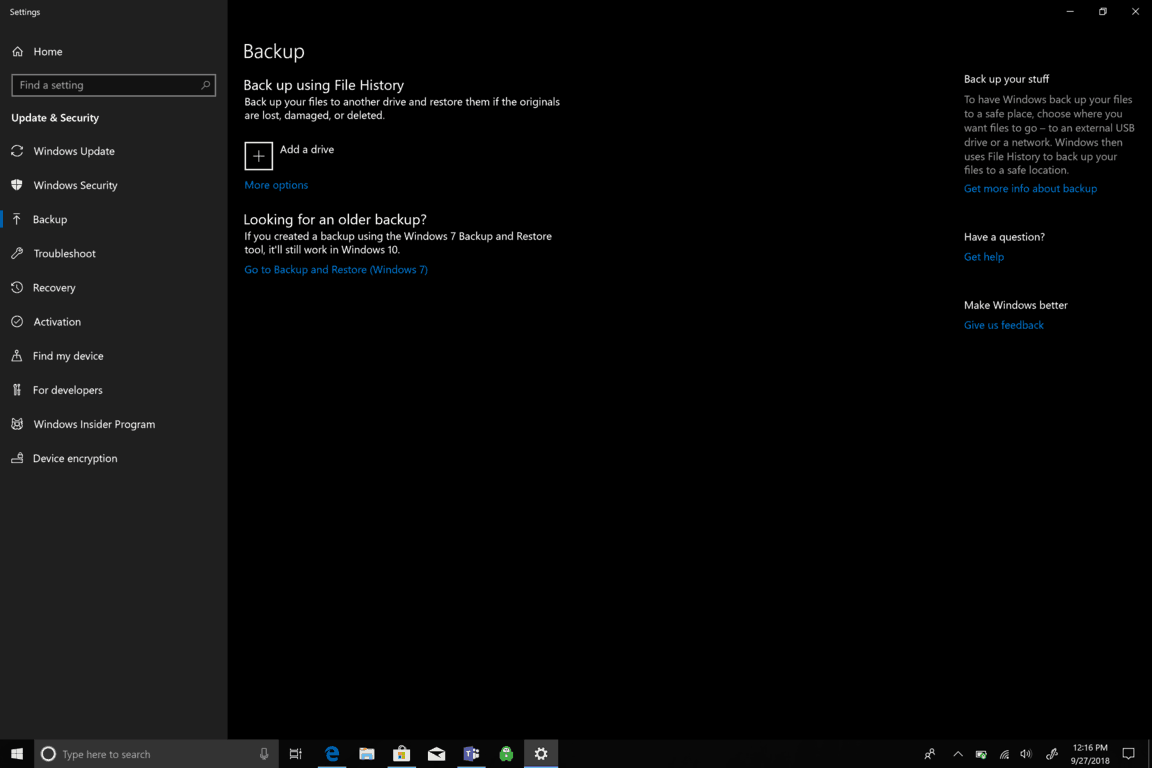Click the Add a drive label

click(306, 150)
